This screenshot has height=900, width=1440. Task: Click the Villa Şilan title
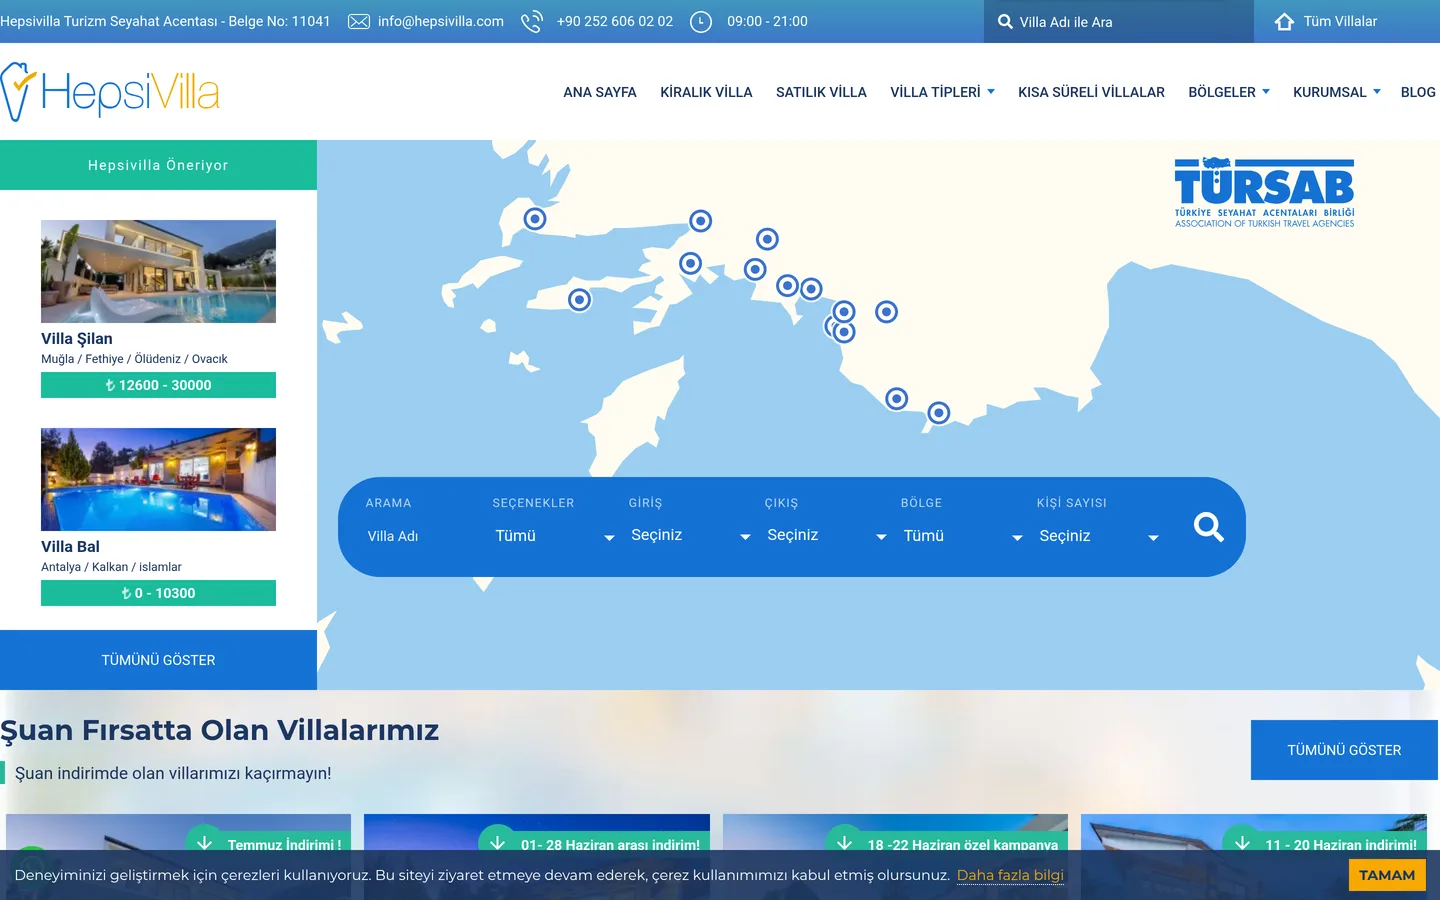[77, 339]
